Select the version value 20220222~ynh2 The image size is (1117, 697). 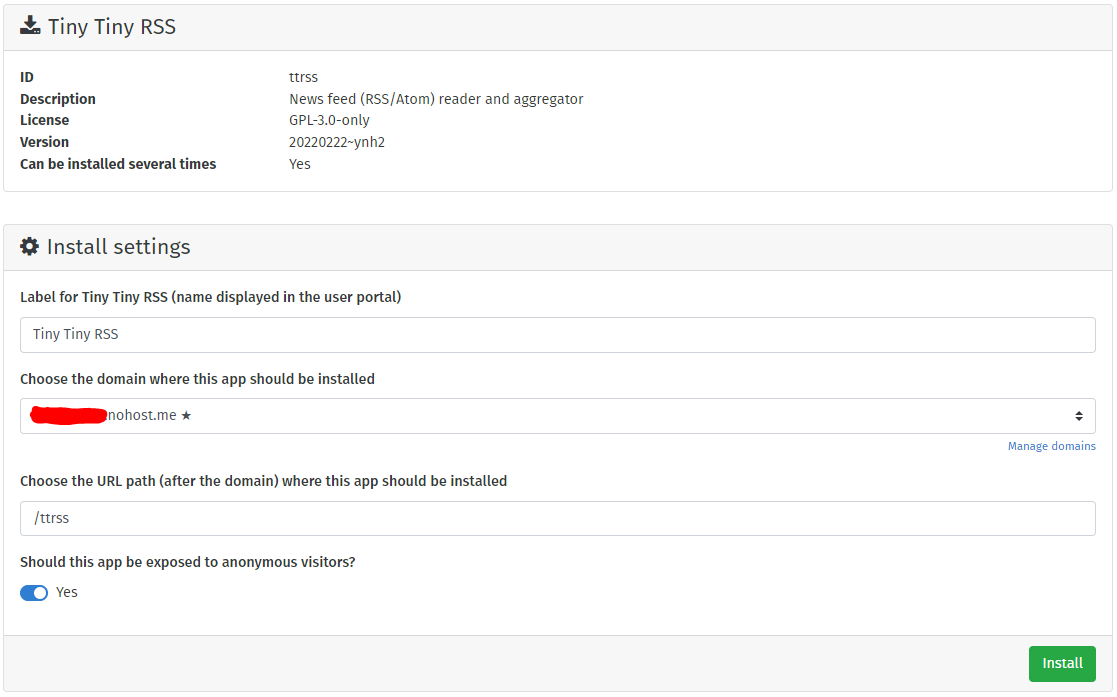click(x=337, y=142)
